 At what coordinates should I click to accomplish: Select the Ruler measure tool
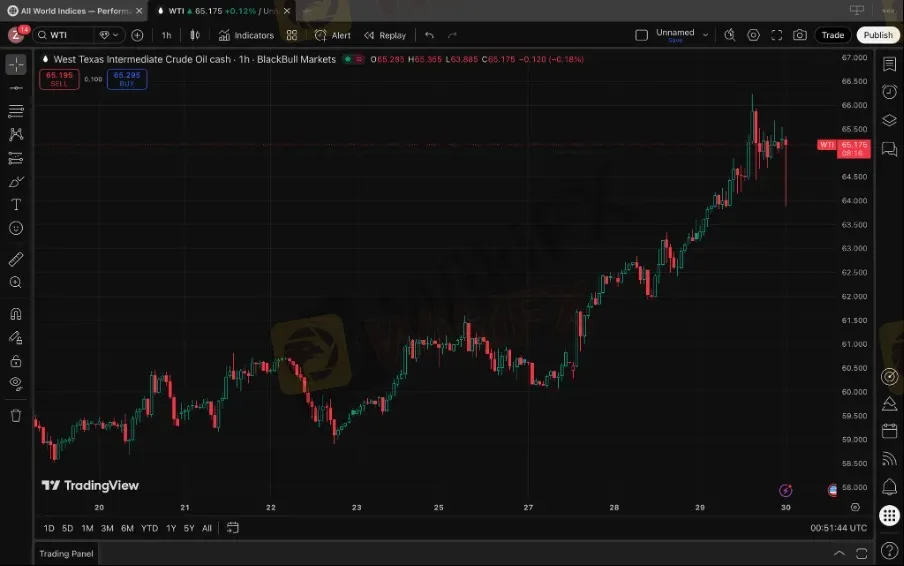(x=16, y=259)
